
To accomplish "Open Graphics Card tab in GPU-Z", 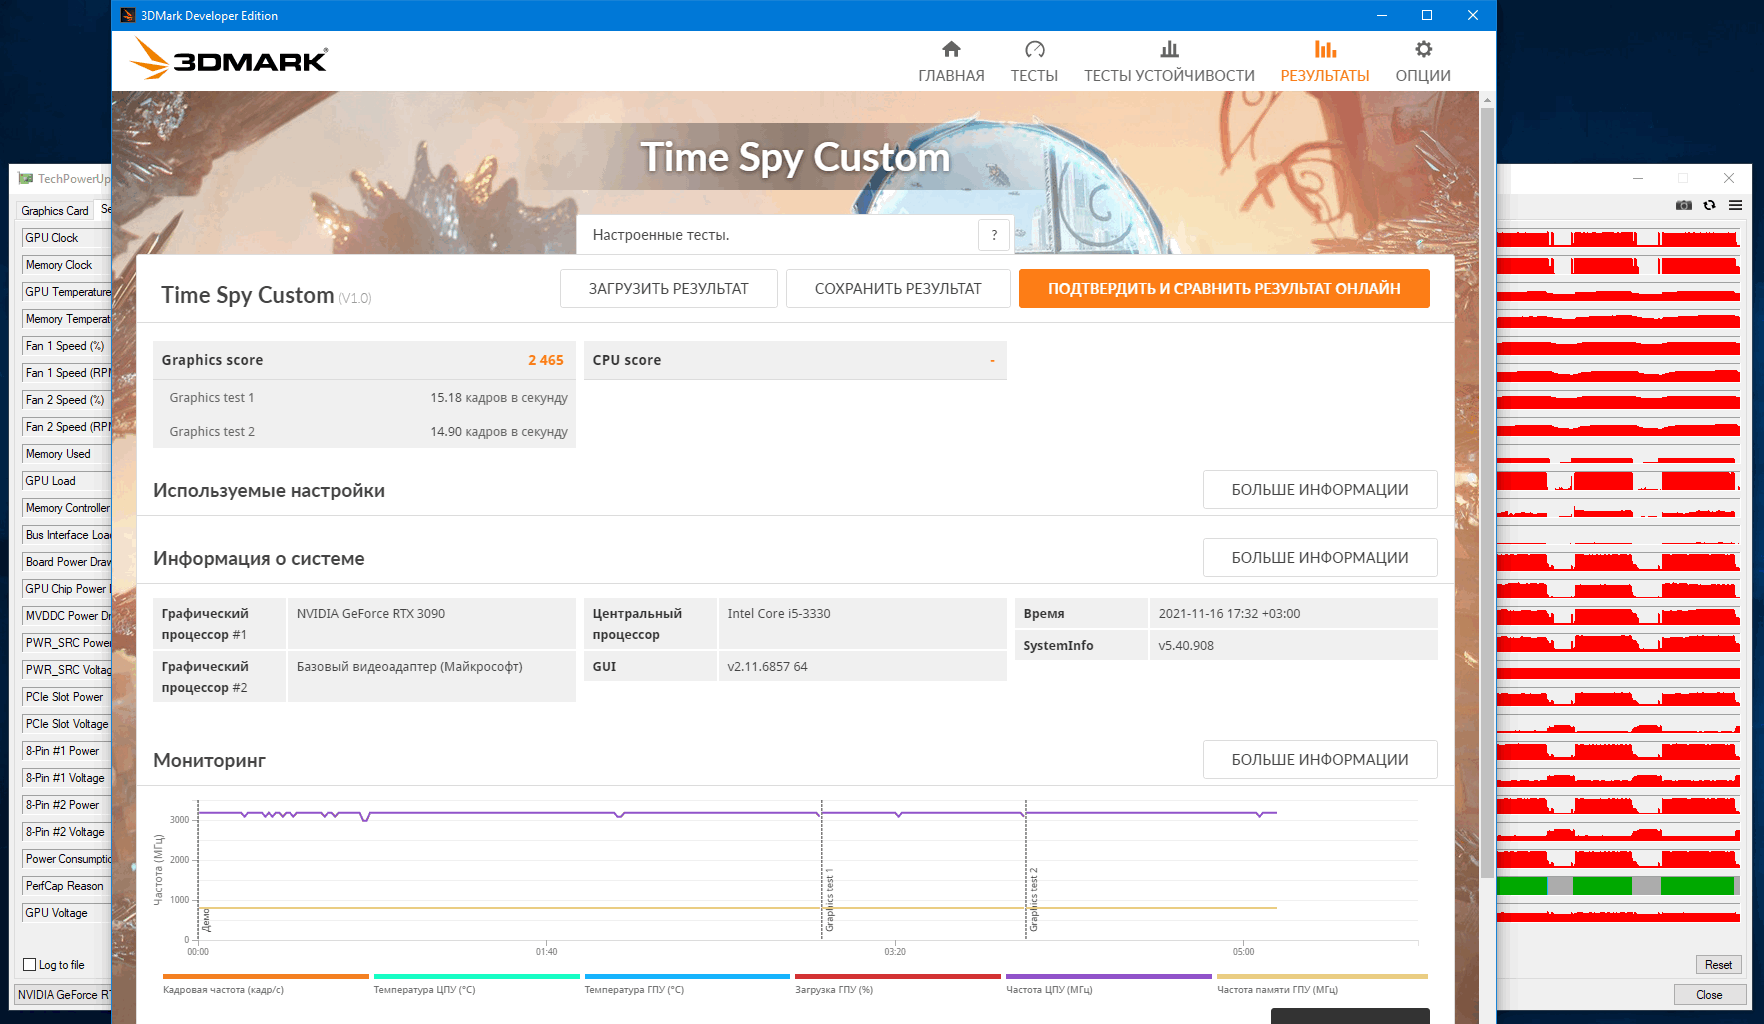I will point(55,211).
